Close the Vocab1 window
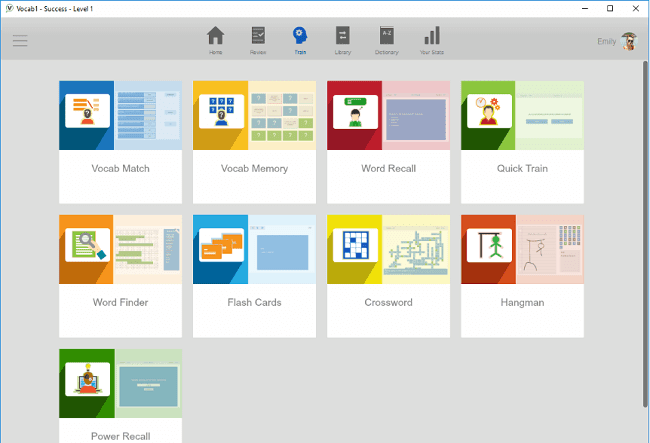 pyautogui.click(x=635, y=8)
